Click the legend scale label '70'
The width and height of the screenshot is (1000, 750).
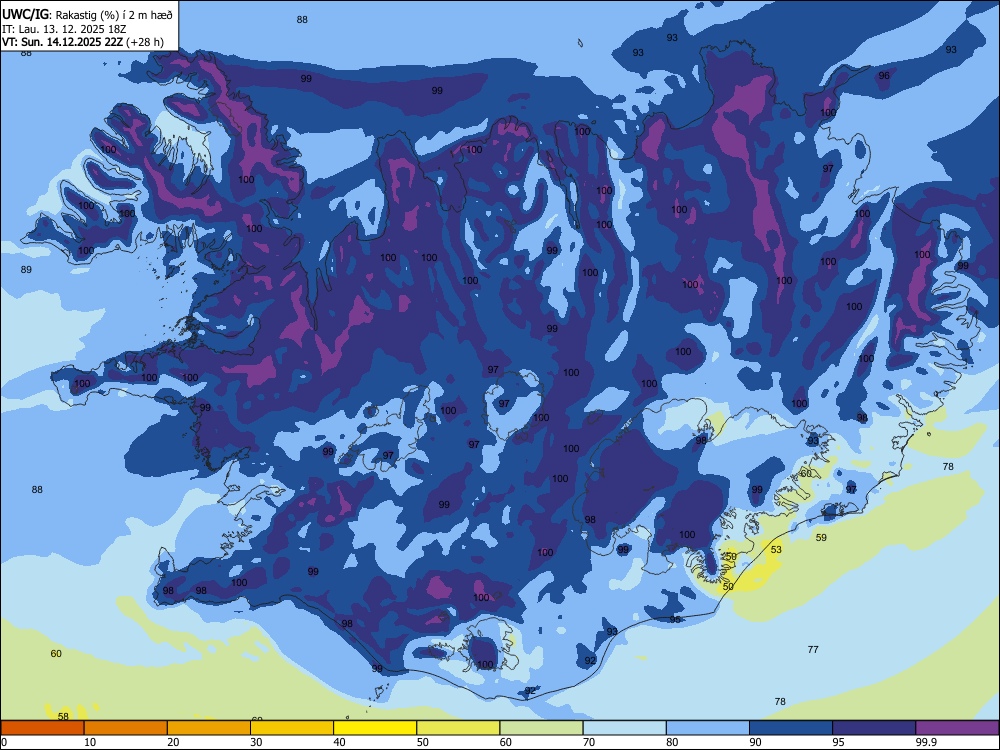pos(589,742)
